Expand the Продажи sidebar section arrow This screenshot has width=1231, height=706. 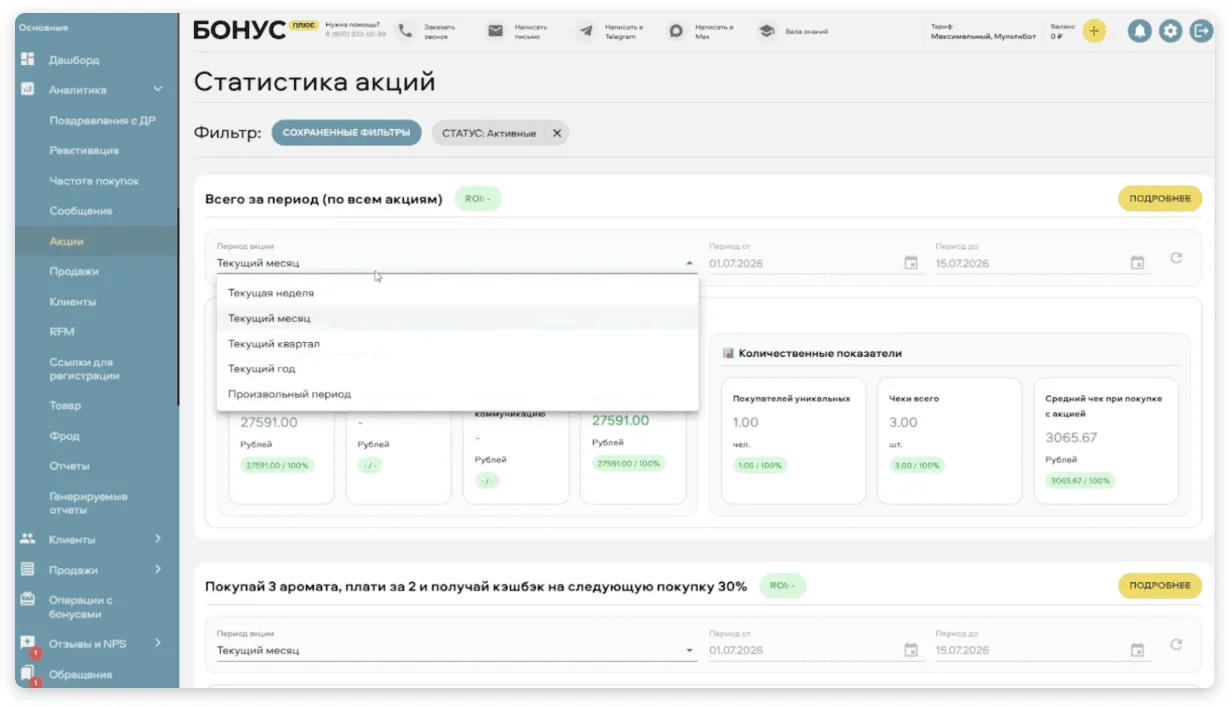(158, 570)
